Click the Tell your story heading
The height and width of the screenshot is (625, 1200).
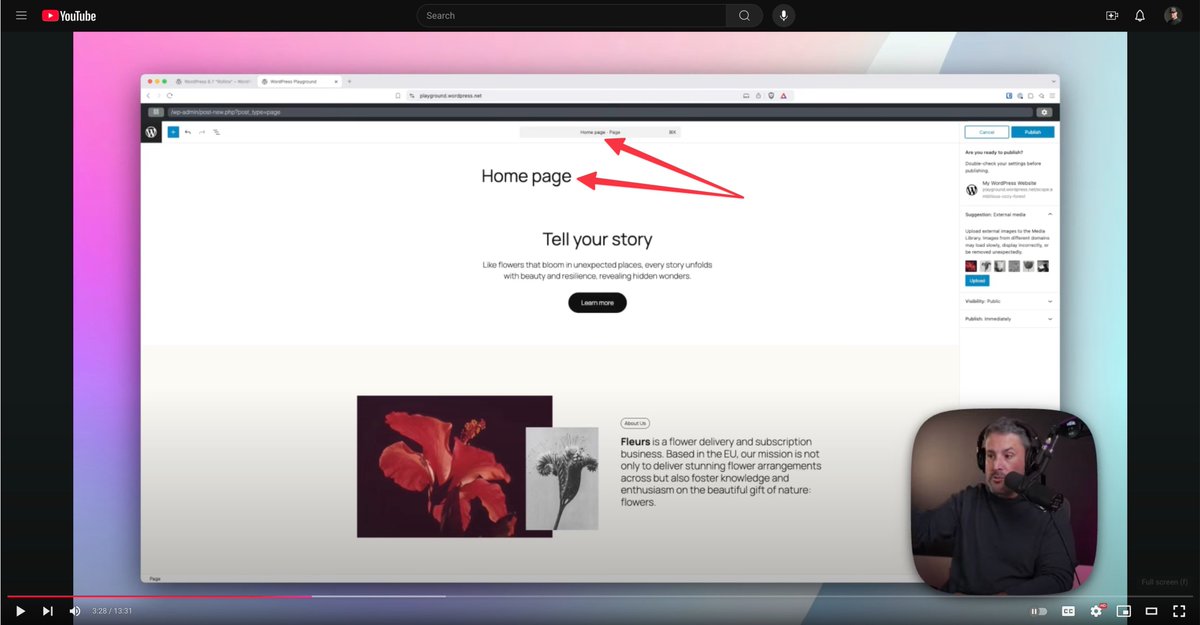[597, 240]
